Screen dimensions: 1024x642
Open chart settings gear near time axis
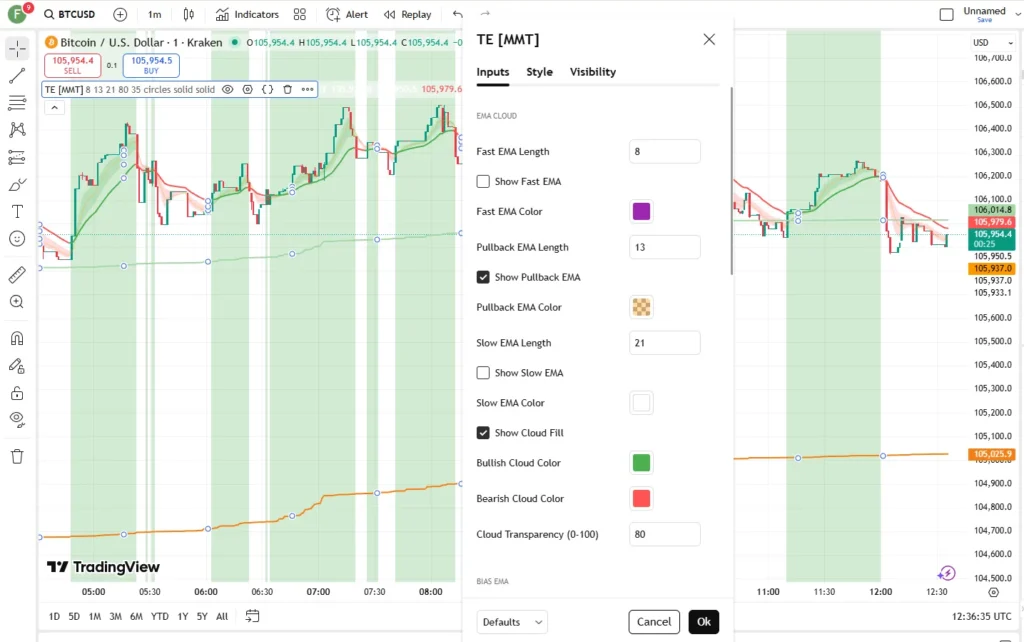tap(993, 592)
